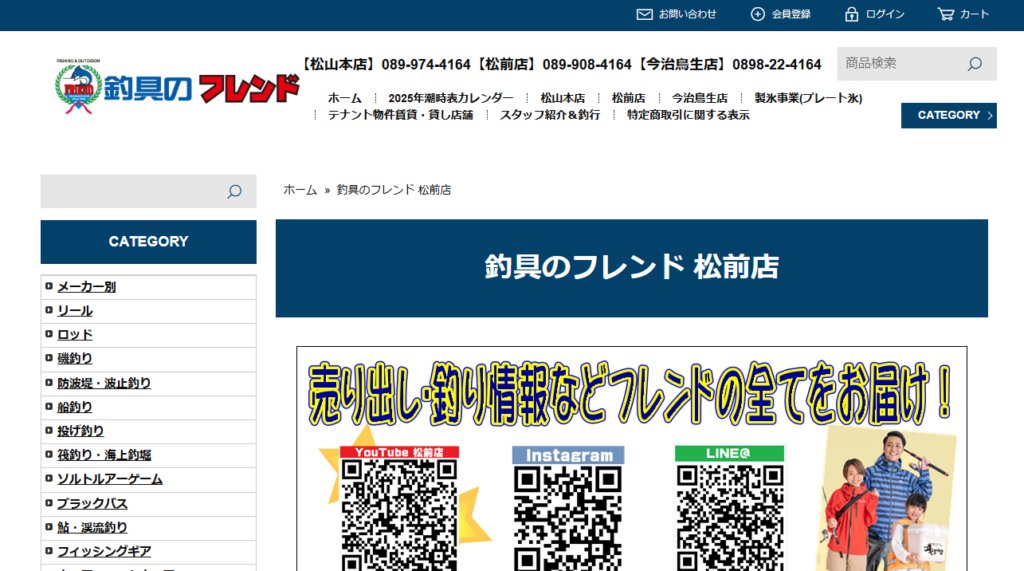Viewport: 1024px width, 571px height.
Task: Open the ソルトルアーゲーム category
Action: [110, 480]
